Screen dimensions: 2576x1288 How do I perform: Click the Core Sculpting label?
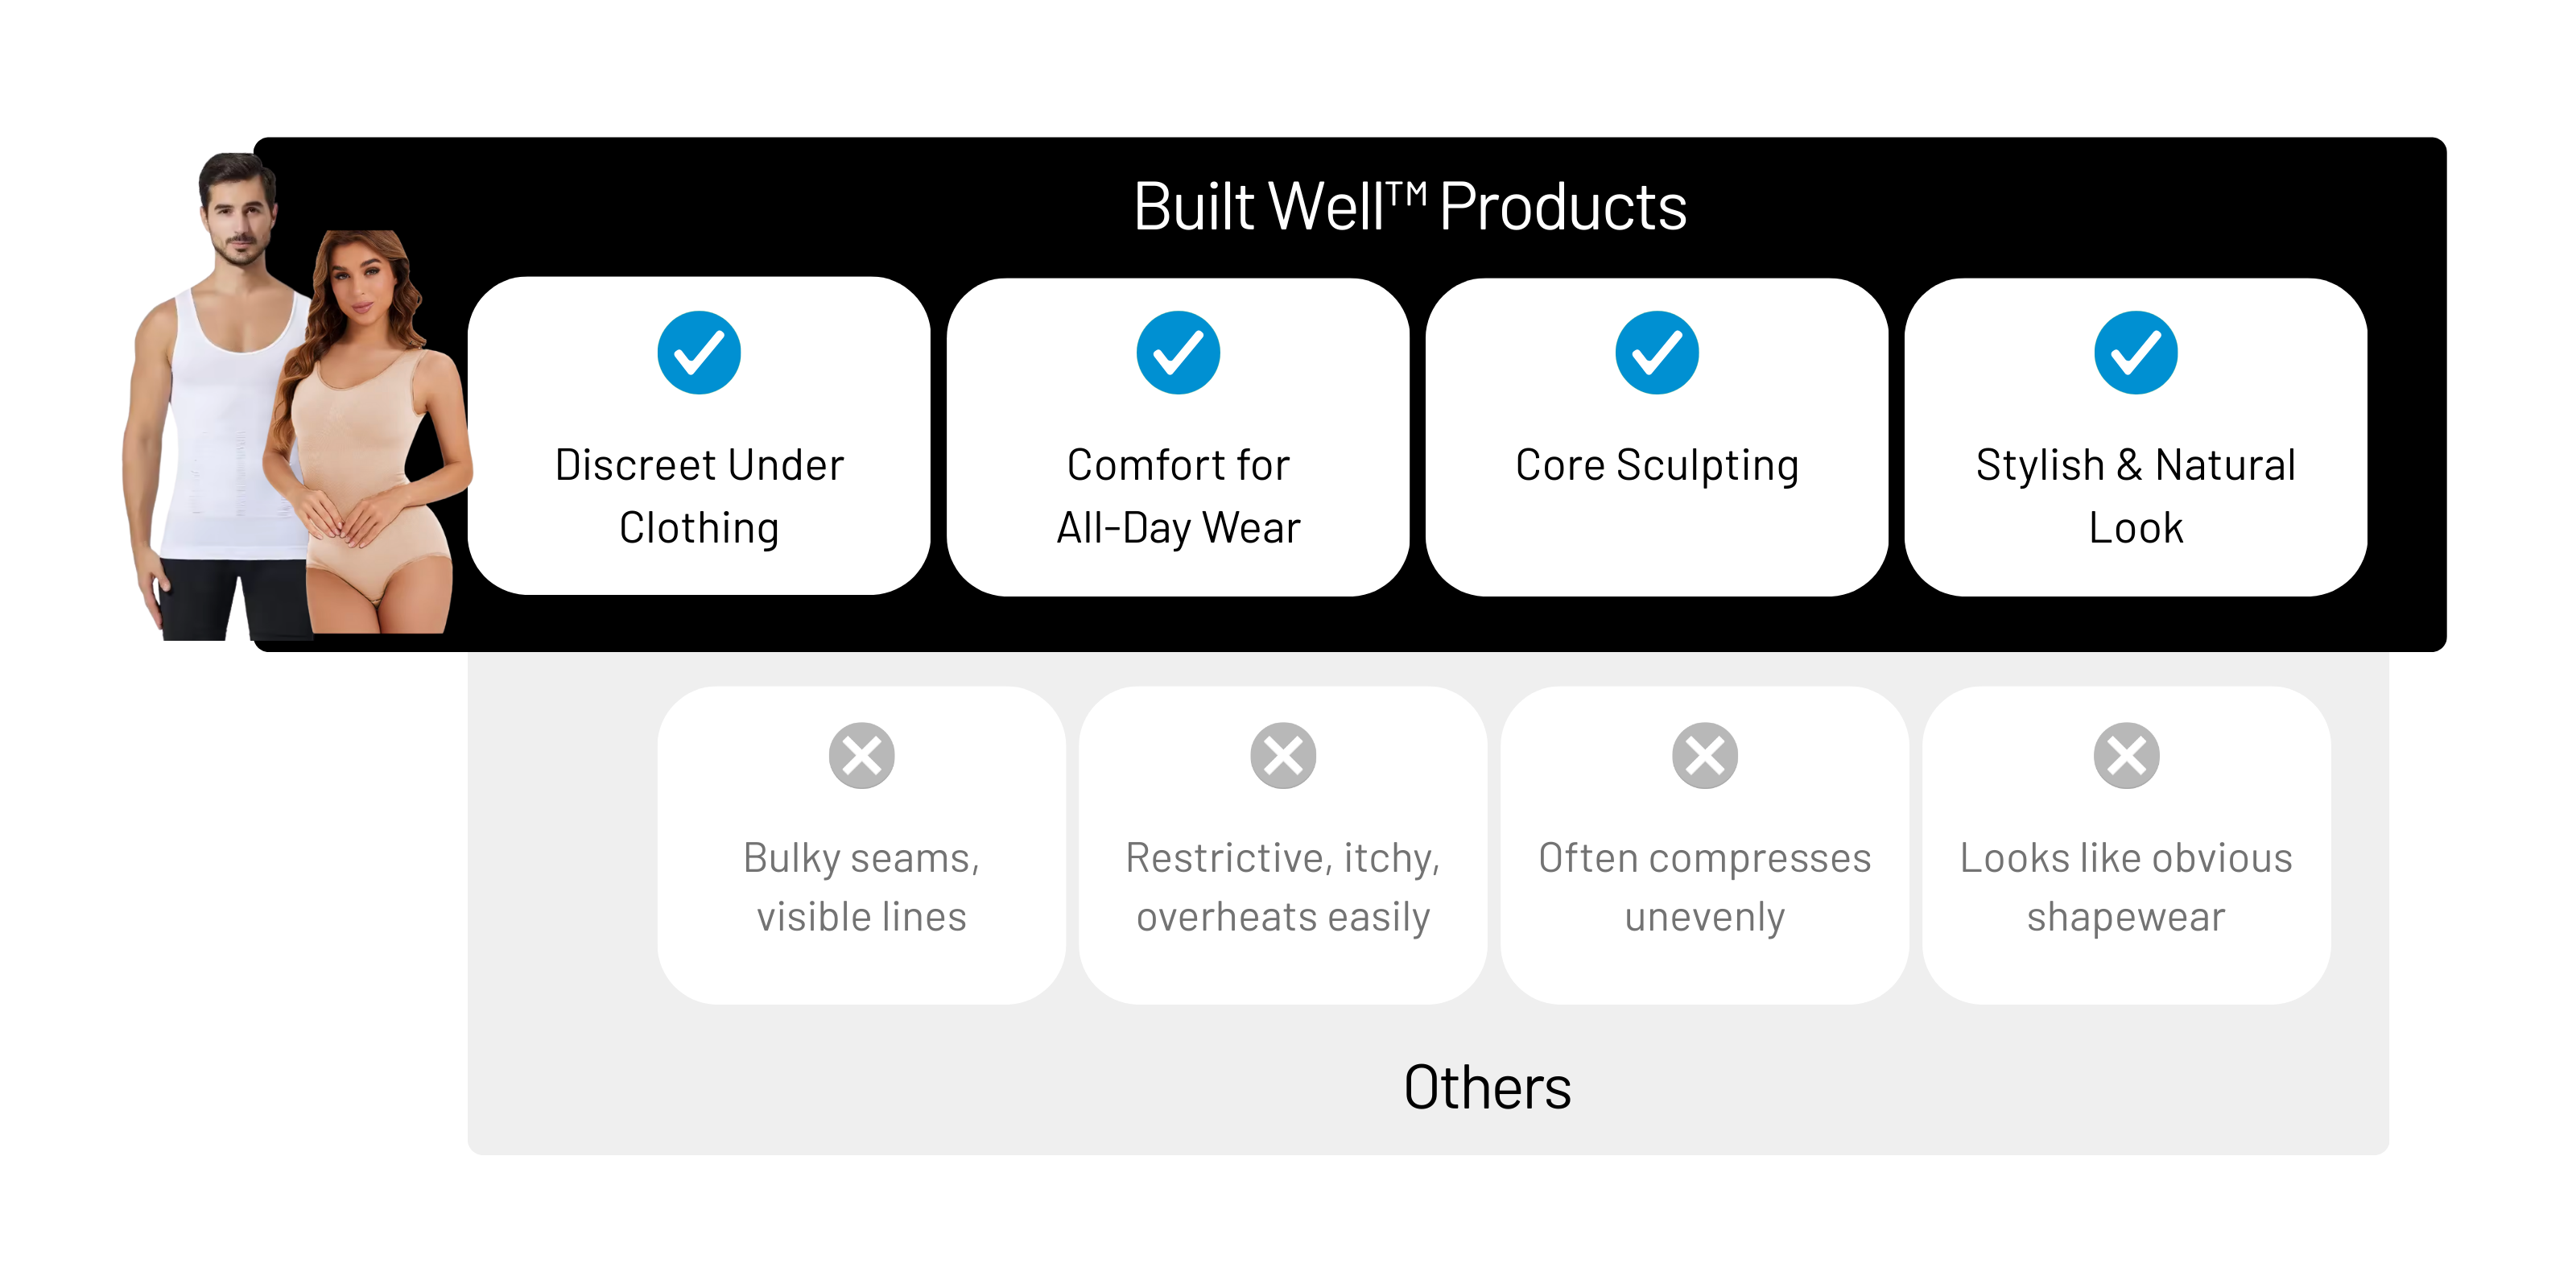1657,465
